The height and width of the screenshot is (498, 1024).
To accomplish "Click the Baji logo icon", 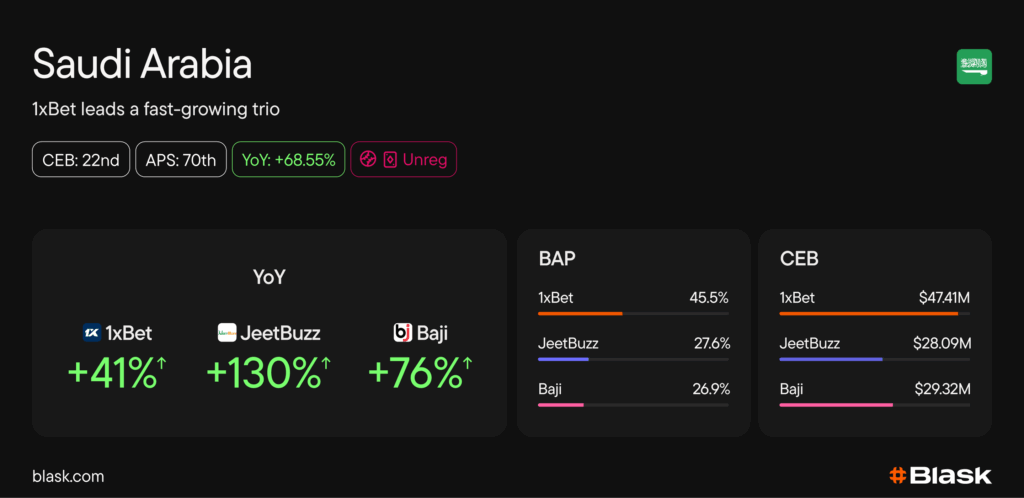I will pos(403,332).
